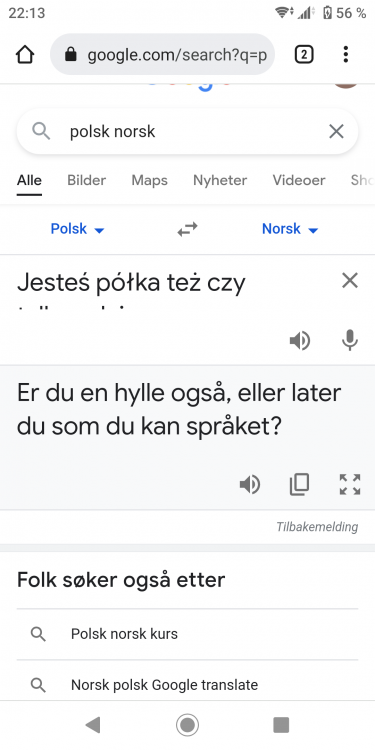Viewport: 375px width, 750px height.
Task: Click the Tilbakemelding feedback link
Action: [317, 527]
